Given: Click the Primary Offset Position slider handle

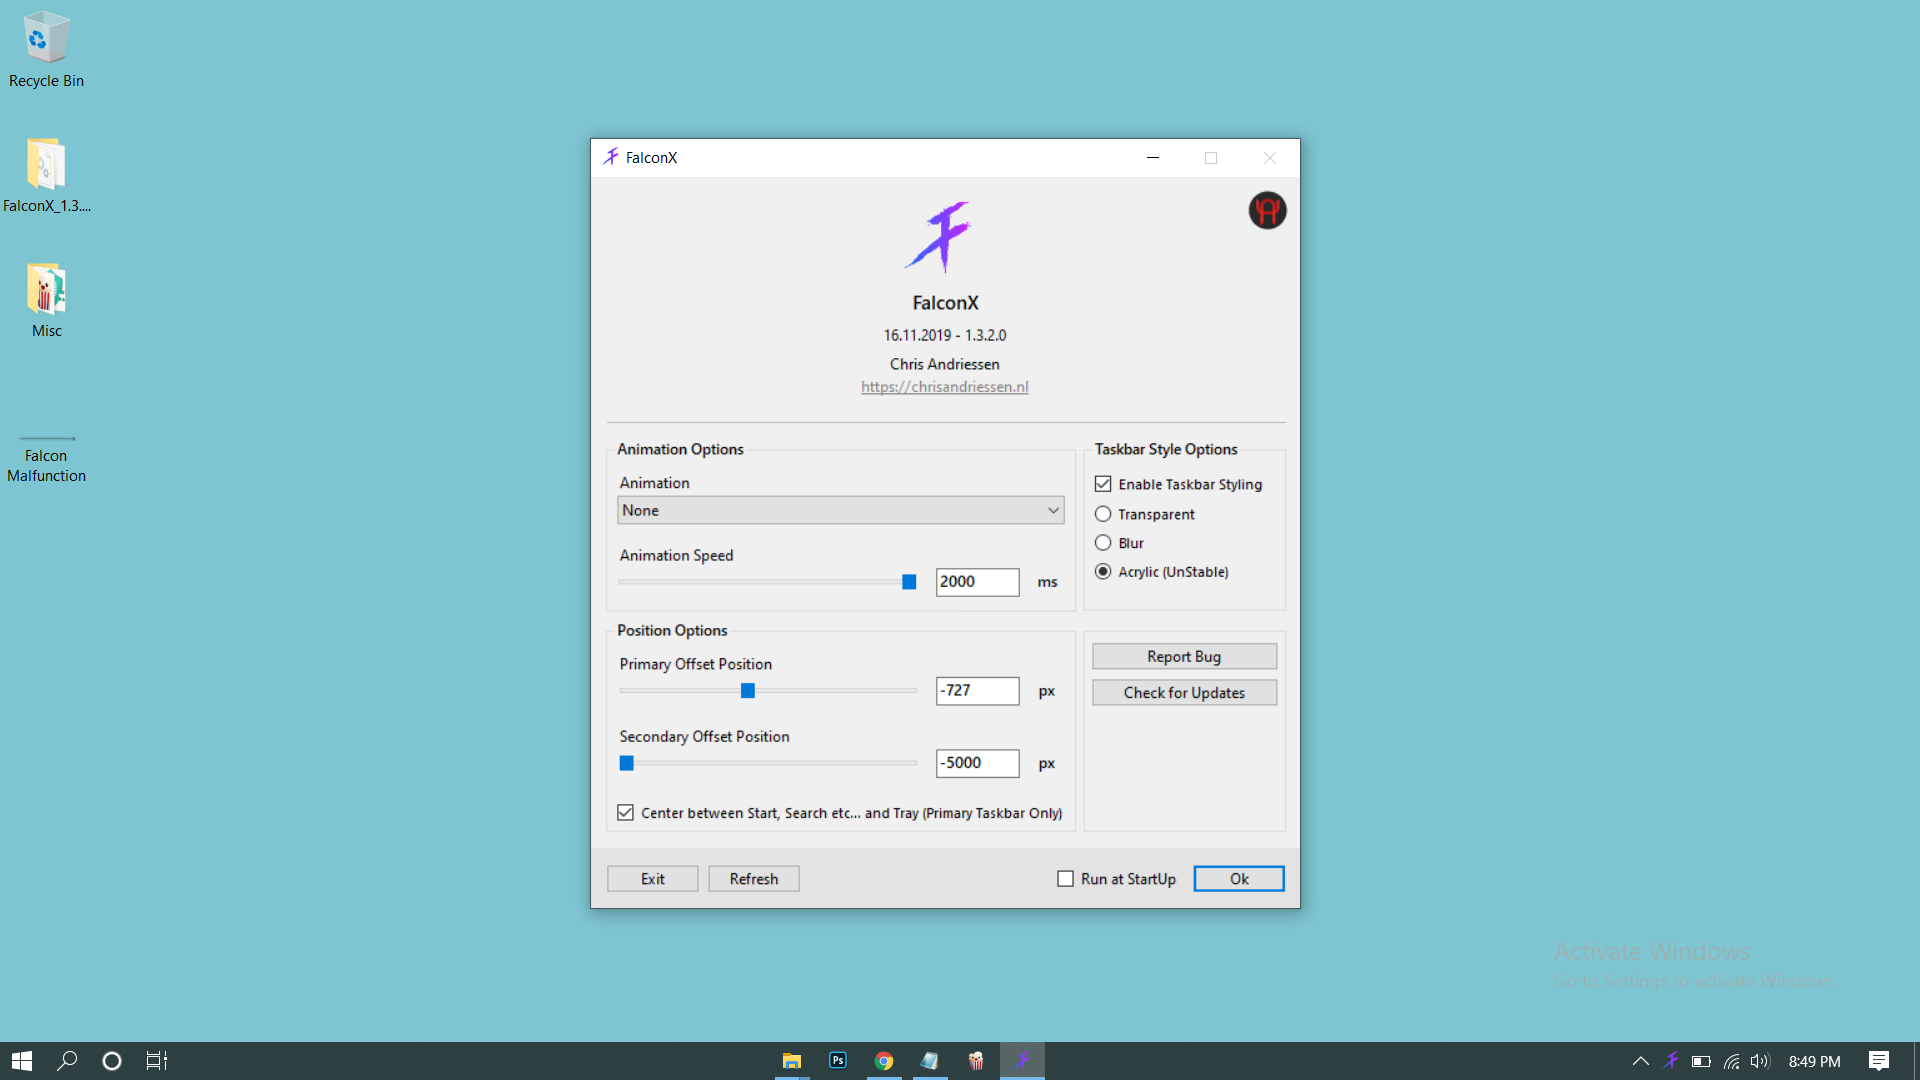Looking at the screenshot, I should [747, 691].
